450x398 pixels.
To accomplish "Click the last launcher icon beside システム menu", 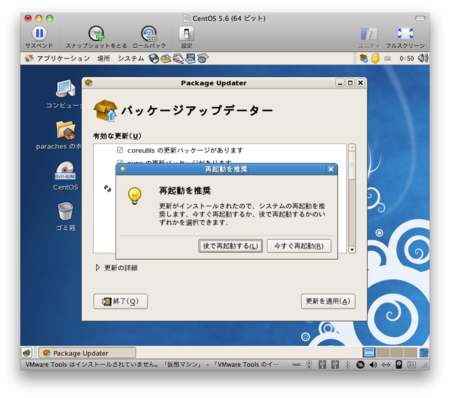I will [x=202, y=59].
